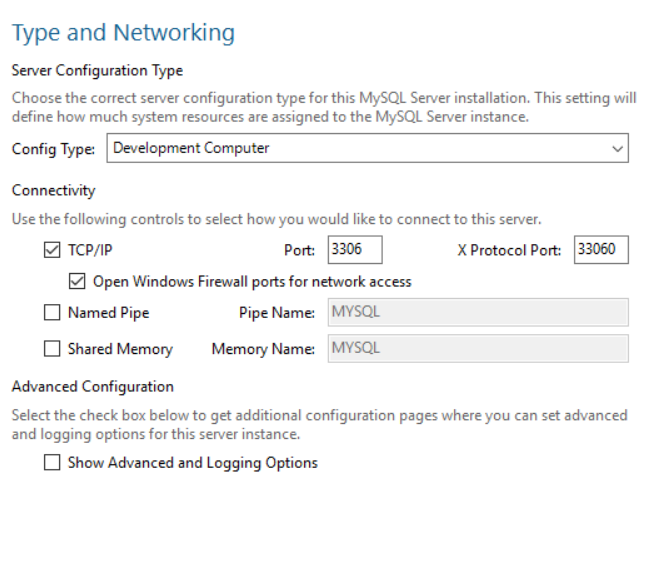Click the X Protocol Port field
Screen dimensions: 645x579
coord(601,250)
